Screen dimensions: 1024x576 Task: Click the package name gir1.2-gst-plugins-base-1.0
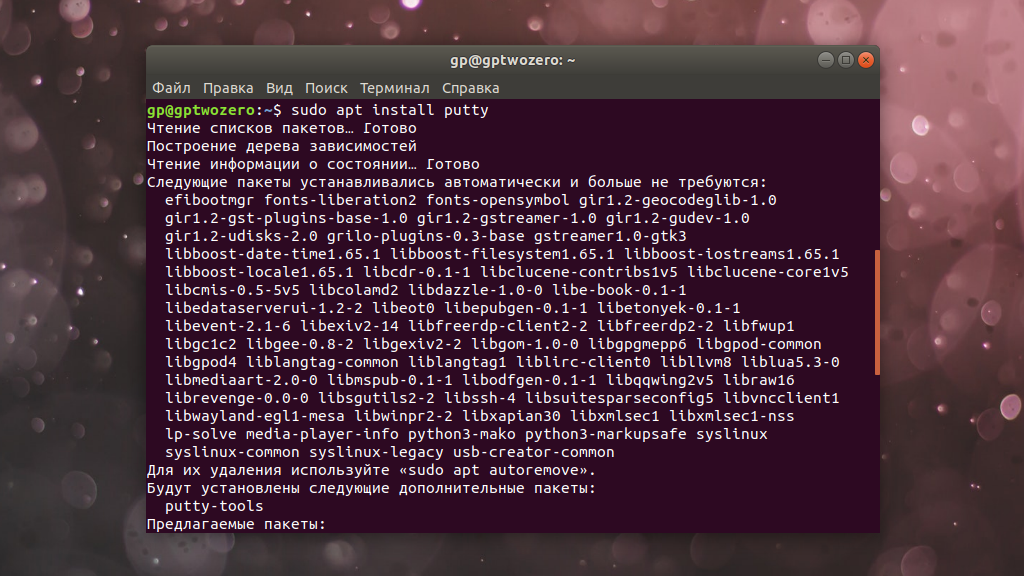click(286, 218)
